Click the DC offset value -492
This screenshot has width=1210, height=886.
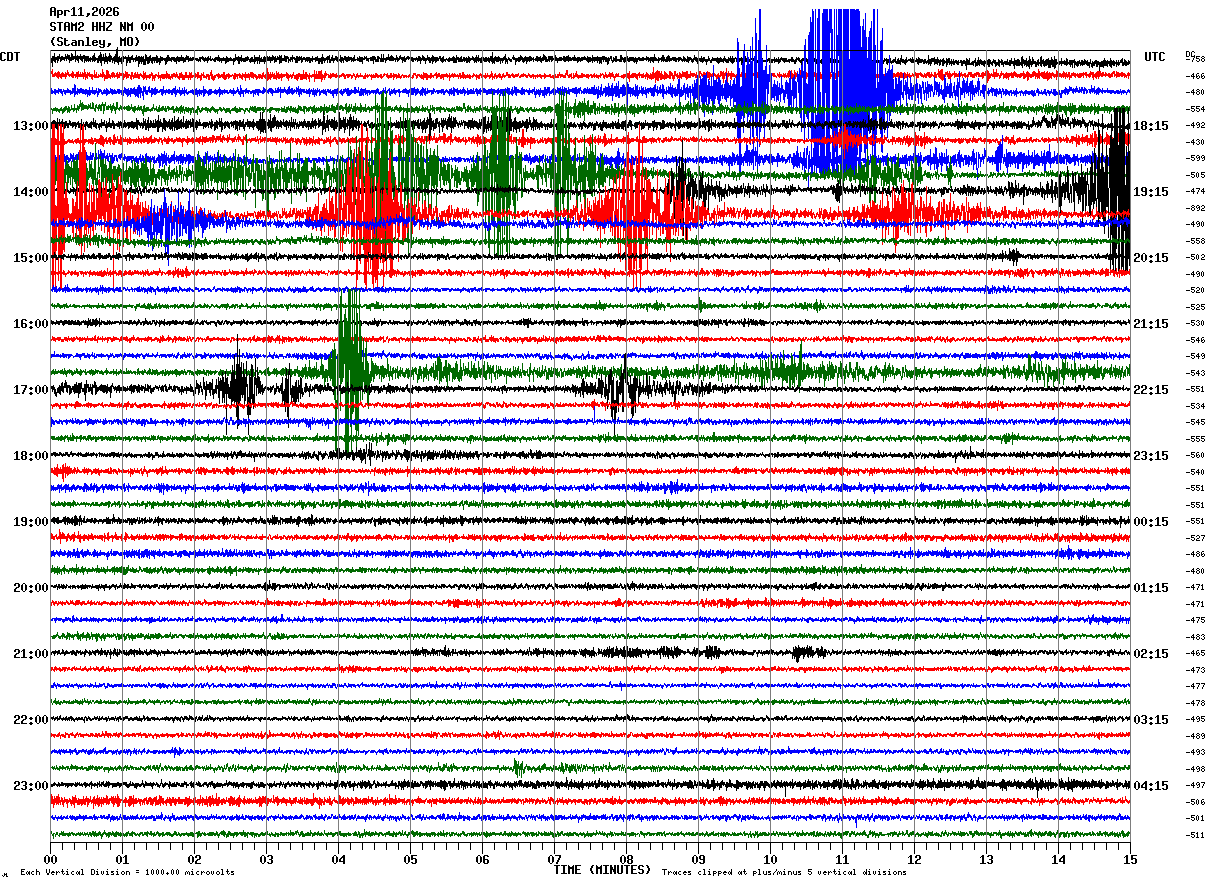click(1195, 126)
